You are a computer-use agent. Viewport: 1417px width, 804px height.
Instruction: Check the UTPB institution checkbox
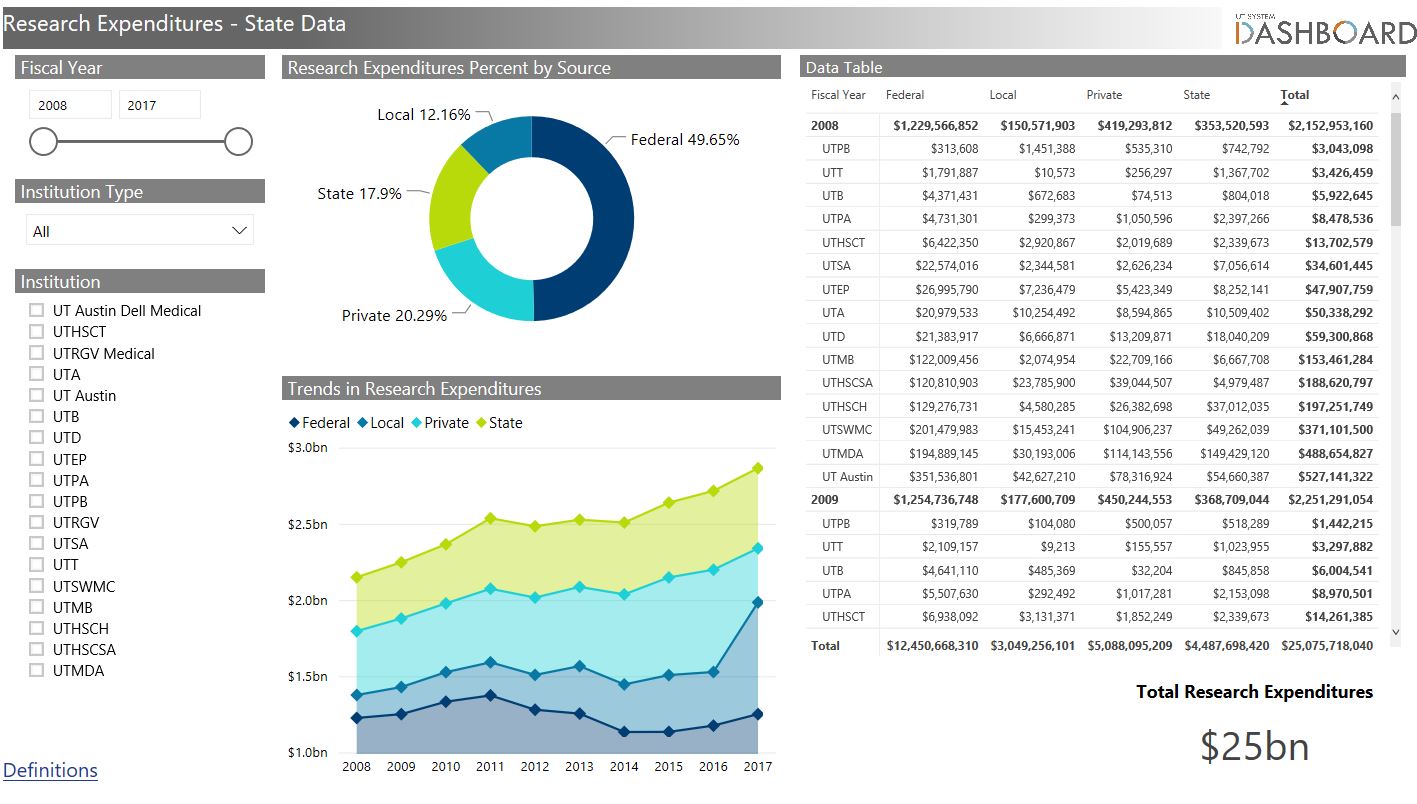[x=36, y=501]
